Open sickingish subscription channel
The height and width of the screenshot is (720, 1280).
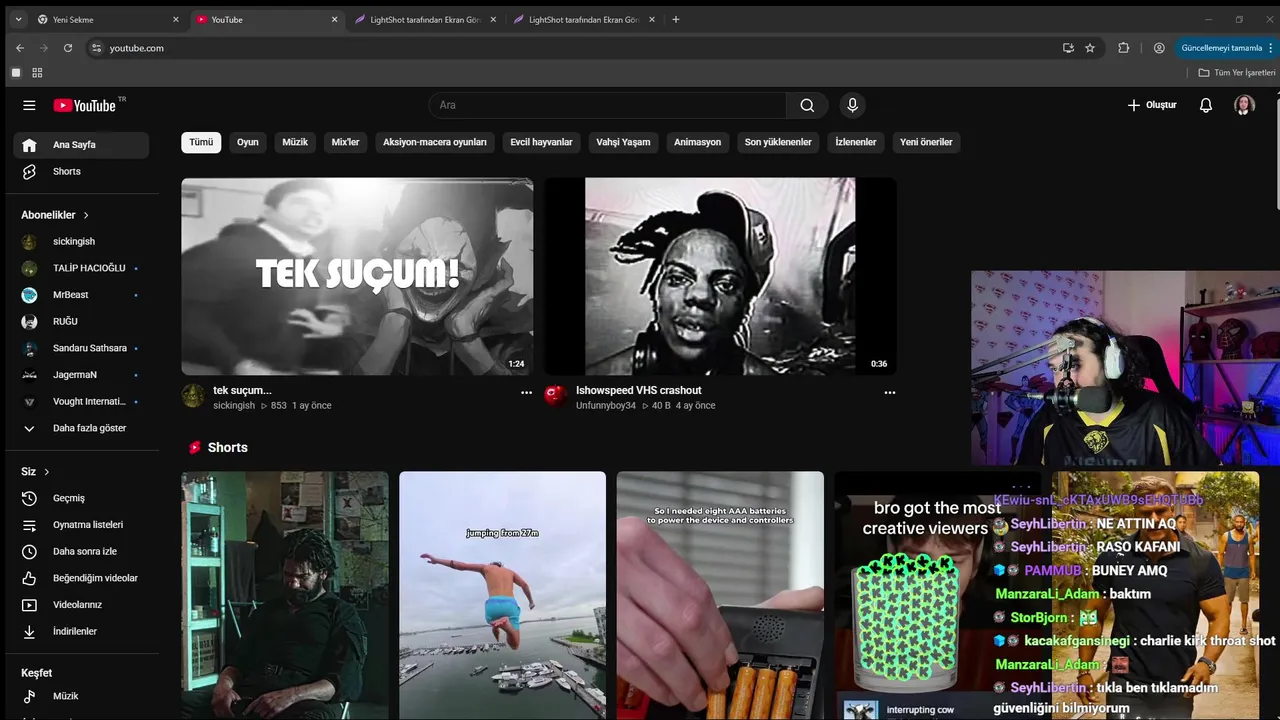[x=81, y=242]
